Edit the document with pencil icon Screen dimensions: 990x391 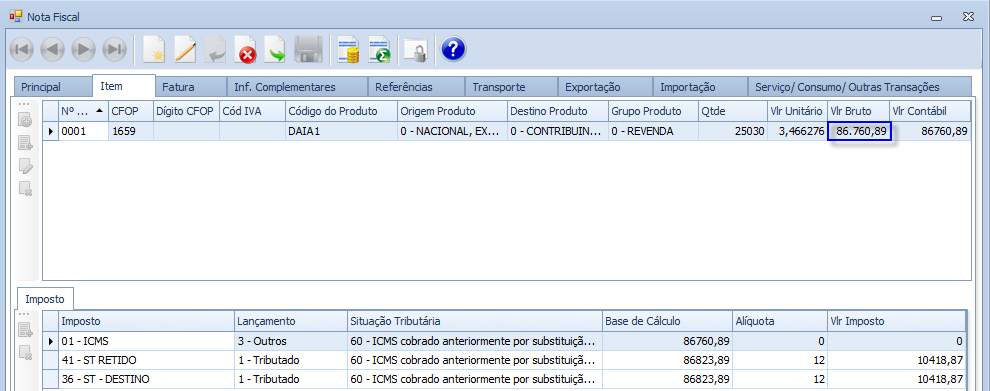pos(184,49)
